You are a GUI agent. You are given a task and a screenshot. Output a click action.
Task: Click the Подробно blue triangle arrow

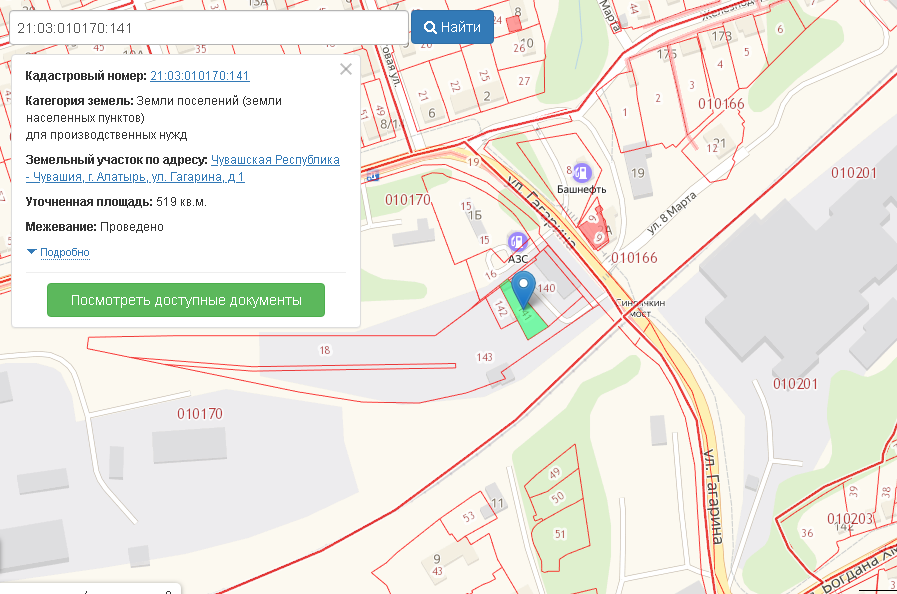click(x=32, y=252)
